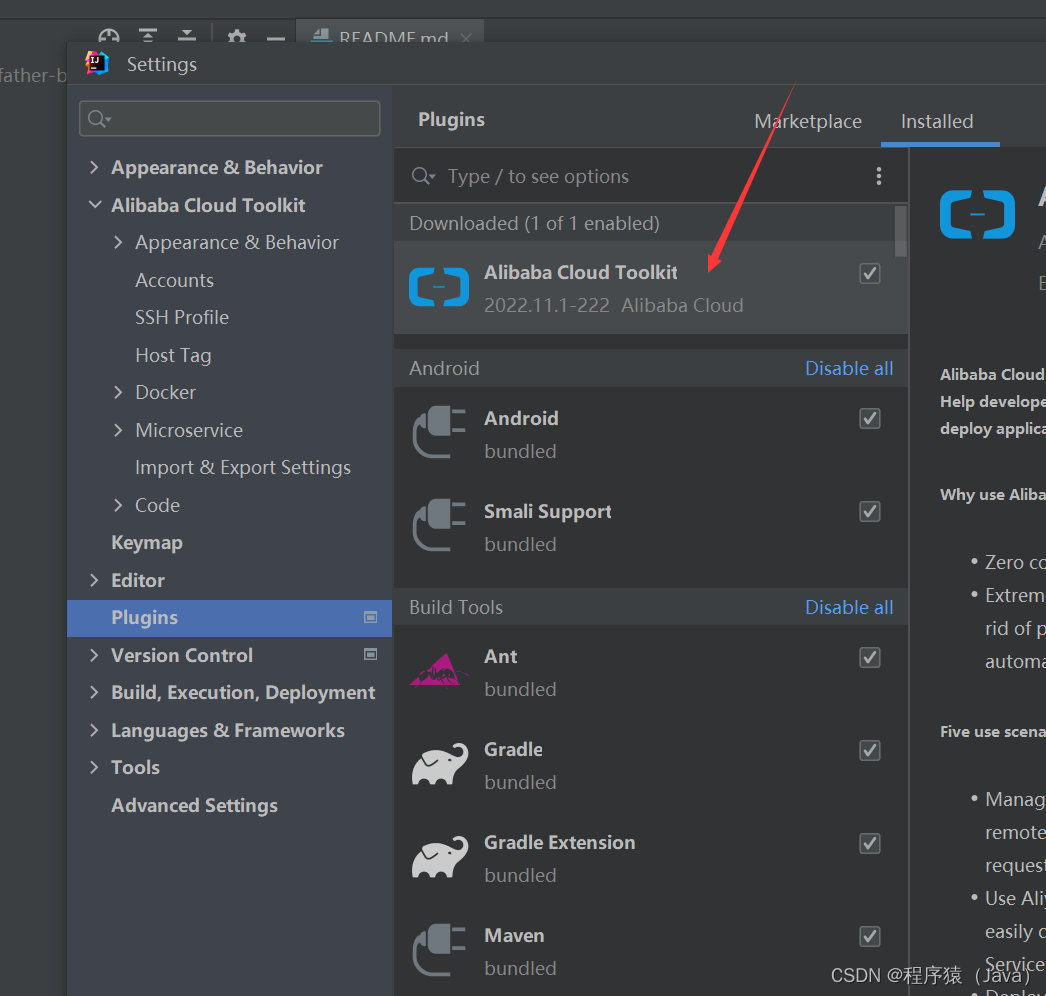The image size is (1046, 996).
Task: Click the Android plugin plug icon
Action: coord(439,432)
